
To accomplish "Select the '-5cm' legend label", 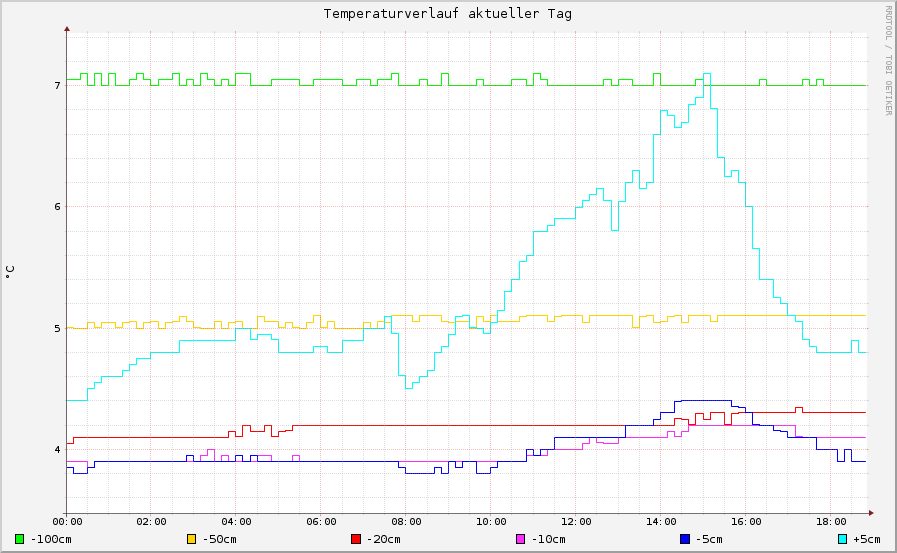I will (709, 539).
